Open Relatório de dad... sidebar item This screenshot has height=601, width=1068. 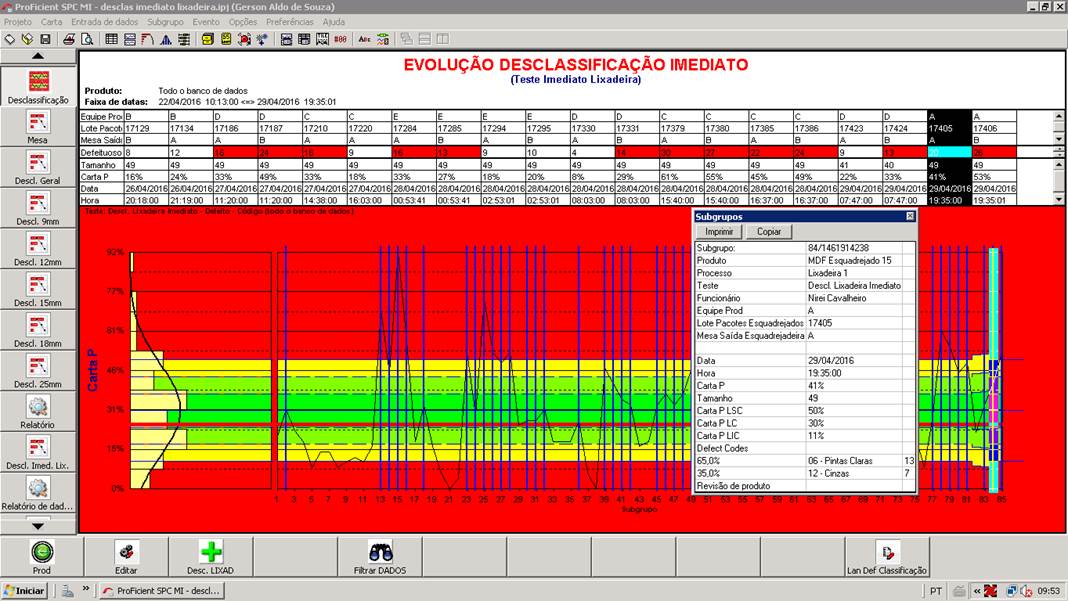38,493
